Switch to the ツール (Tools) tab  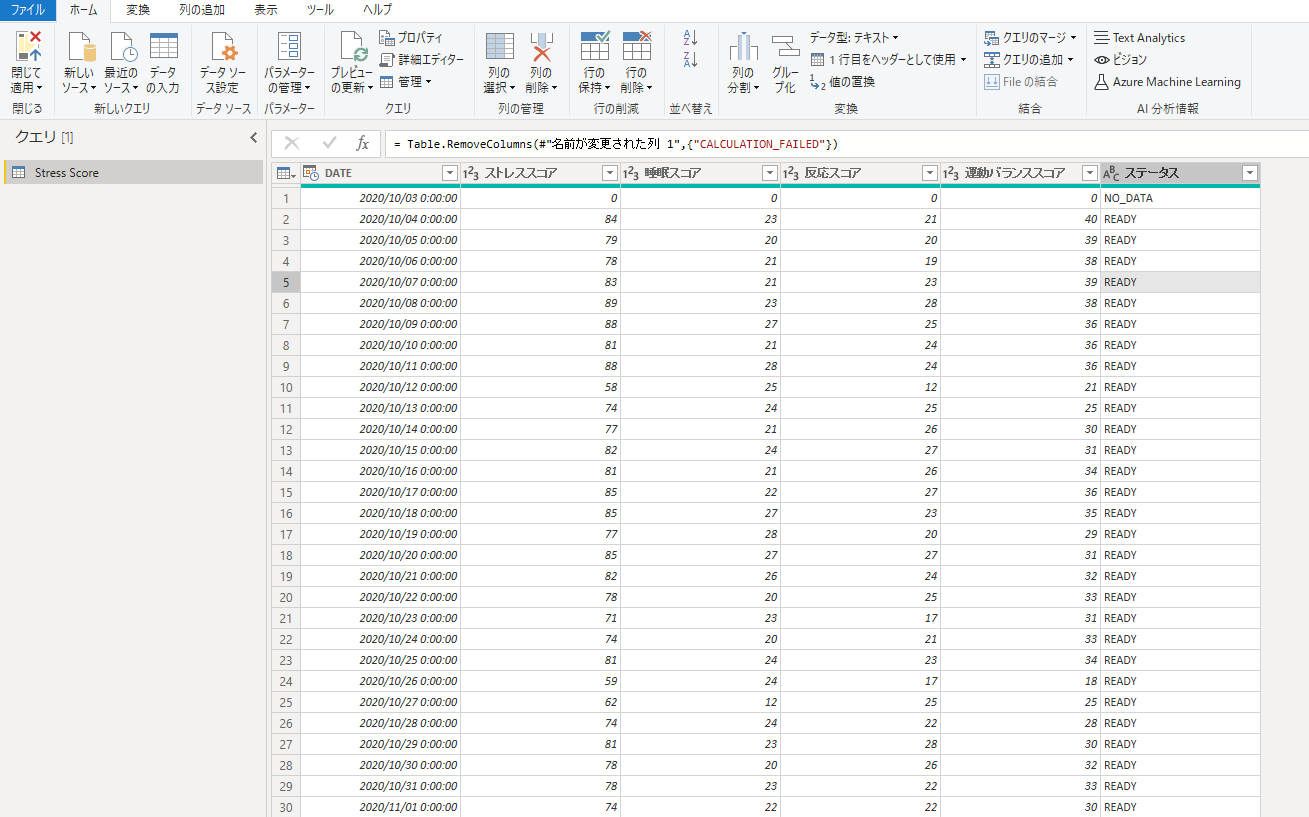tap(320, 10)
